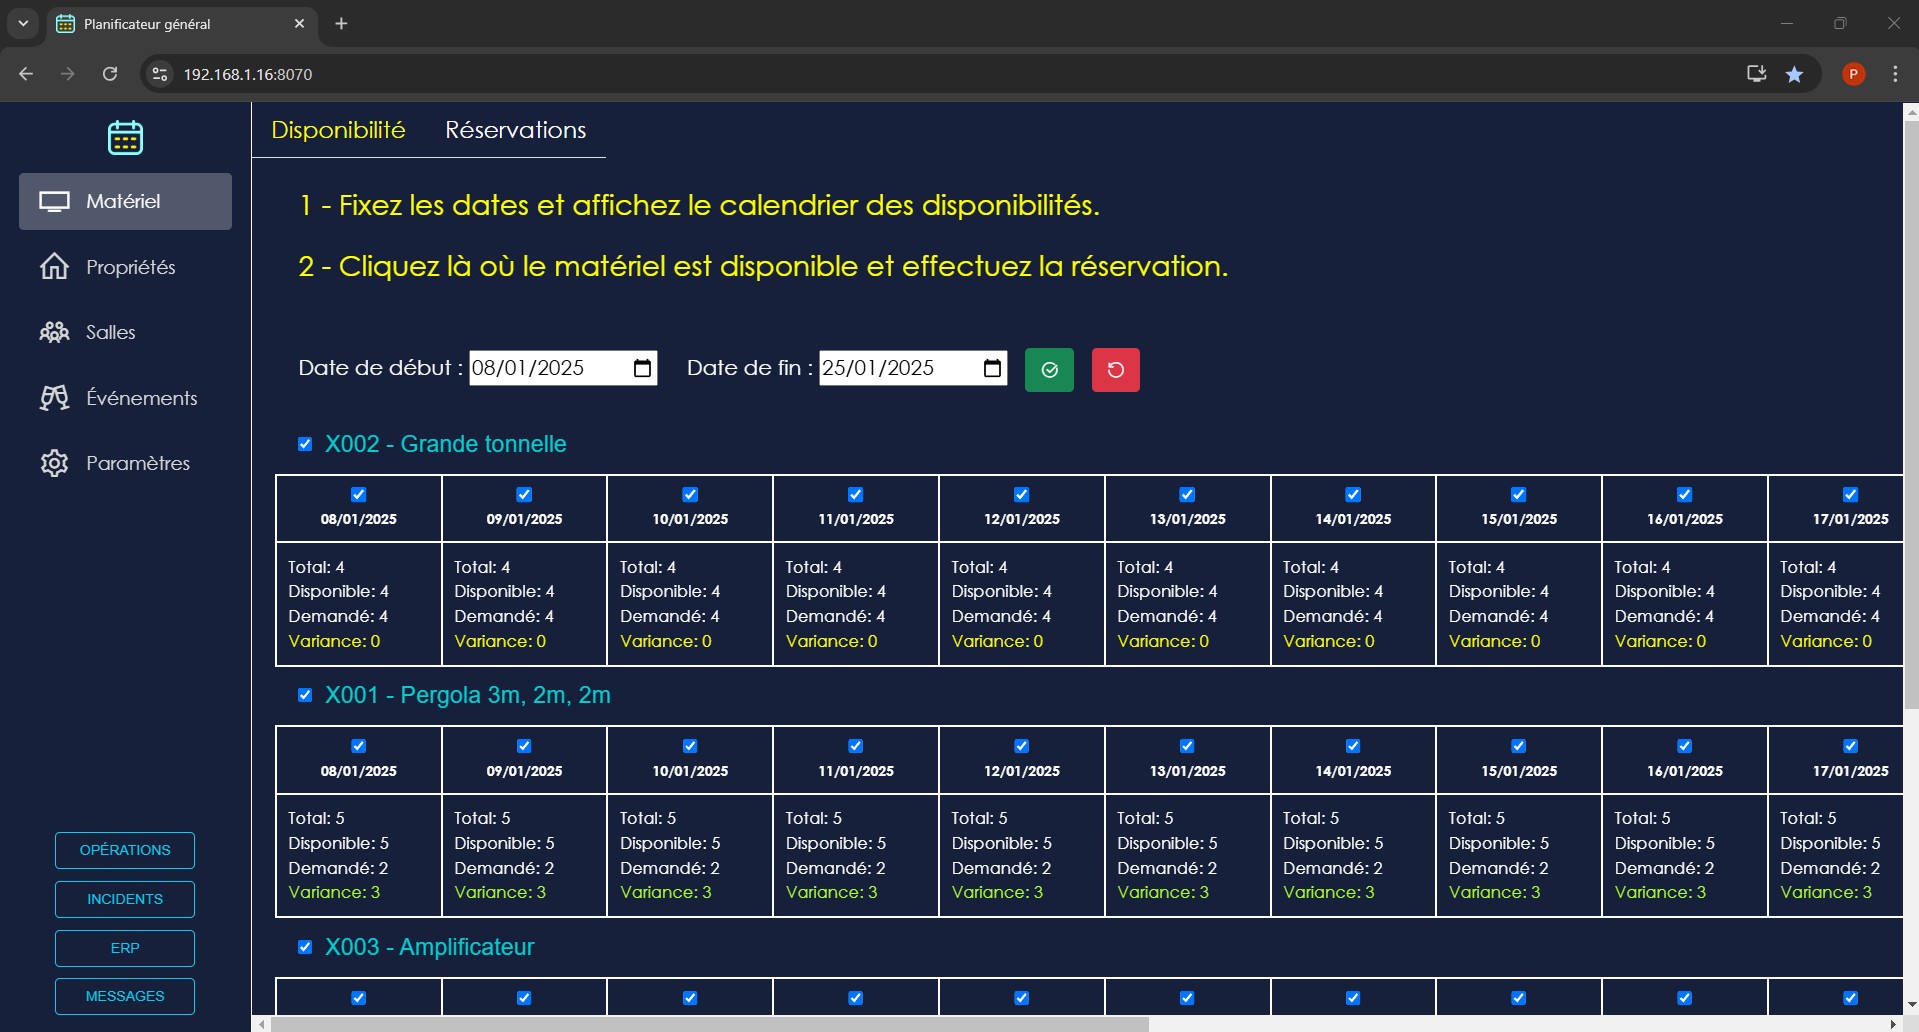Click the install app icon in address bar
Viewport: 1919px width, 1032px height.
[1756, 74]
